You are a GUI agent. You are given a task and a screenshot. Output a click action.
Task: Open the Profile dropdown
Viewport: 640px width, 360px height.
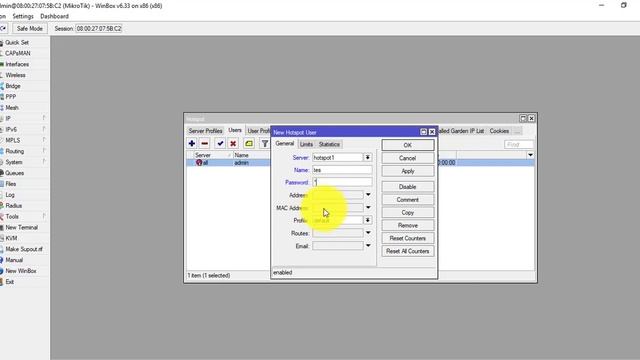[368, 220]
